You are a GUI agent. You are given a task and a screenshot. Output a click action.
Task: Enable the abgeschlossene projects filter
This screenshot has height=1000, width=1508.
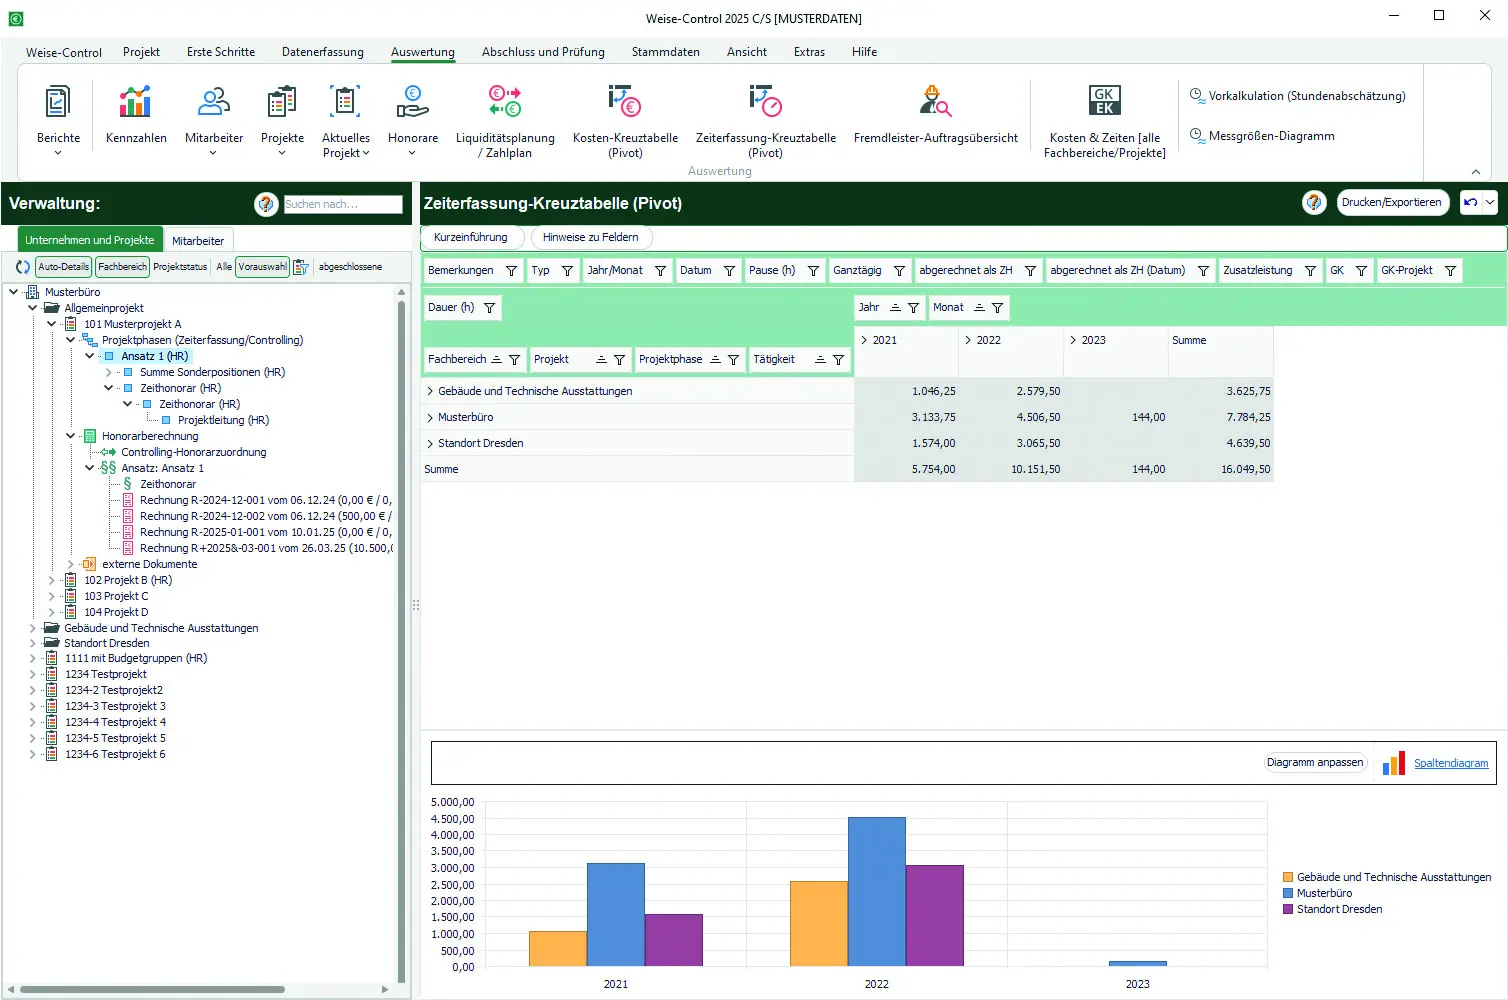[x=349, y=267]
